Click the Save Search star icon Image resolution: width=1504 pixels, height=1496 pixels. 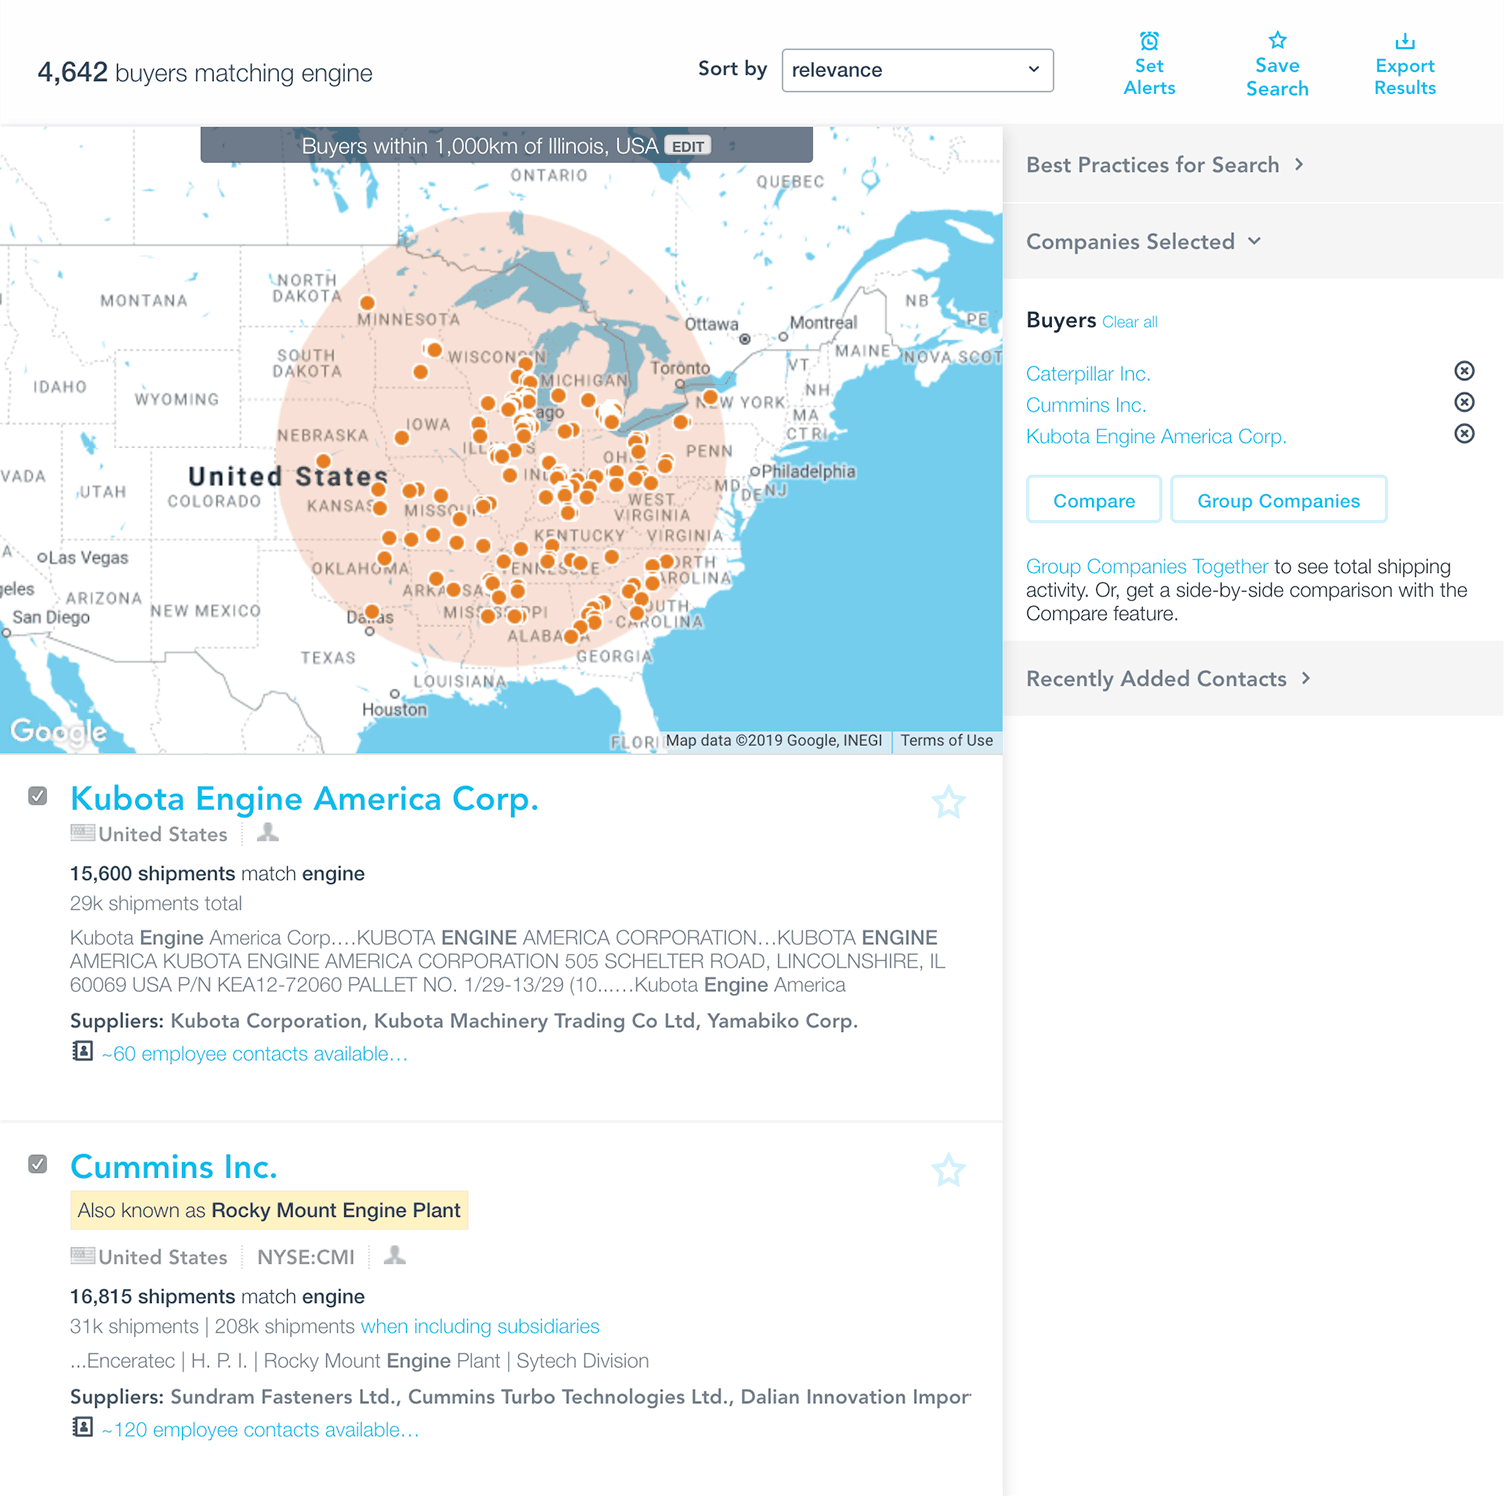click(1277, 41)
